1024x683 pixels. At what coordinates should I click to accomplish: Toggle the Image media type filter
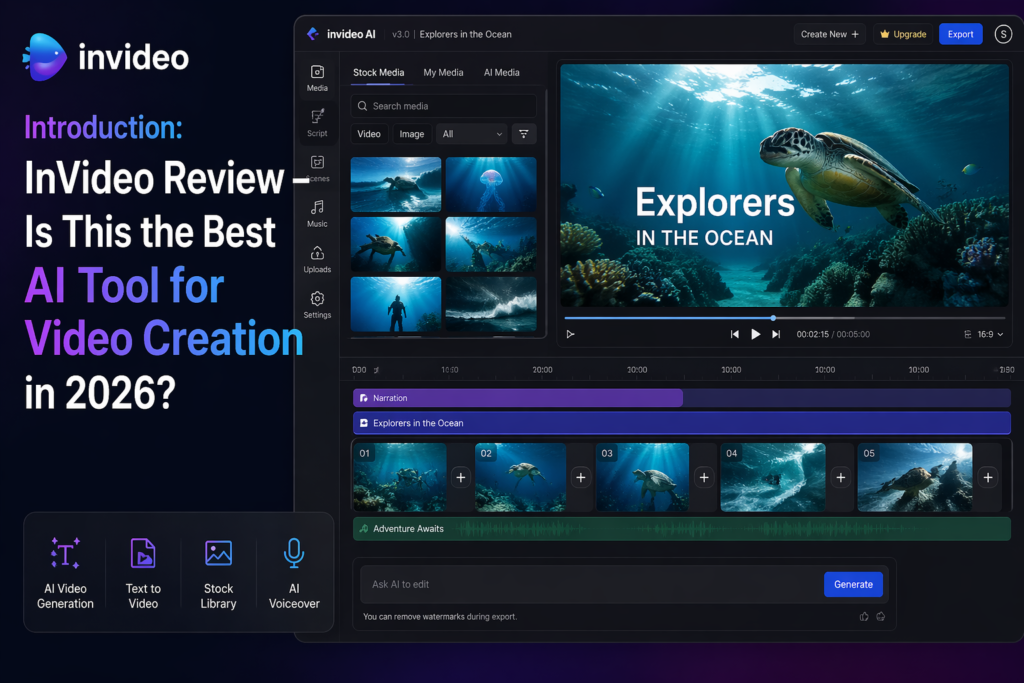click(411, 134)
